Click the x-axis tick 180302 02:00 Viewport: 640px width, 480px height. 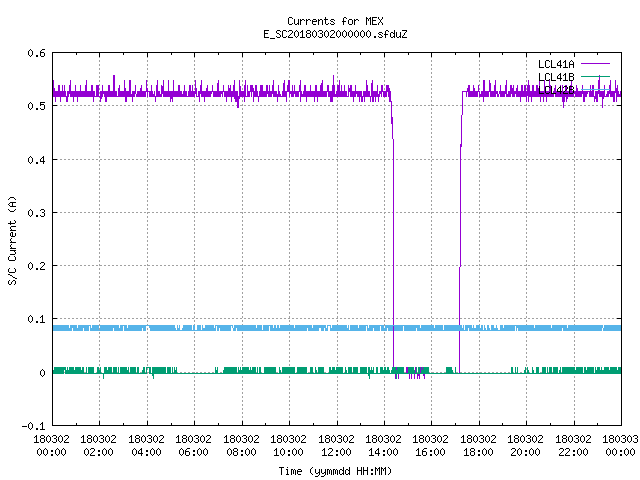tap(98, 445)
